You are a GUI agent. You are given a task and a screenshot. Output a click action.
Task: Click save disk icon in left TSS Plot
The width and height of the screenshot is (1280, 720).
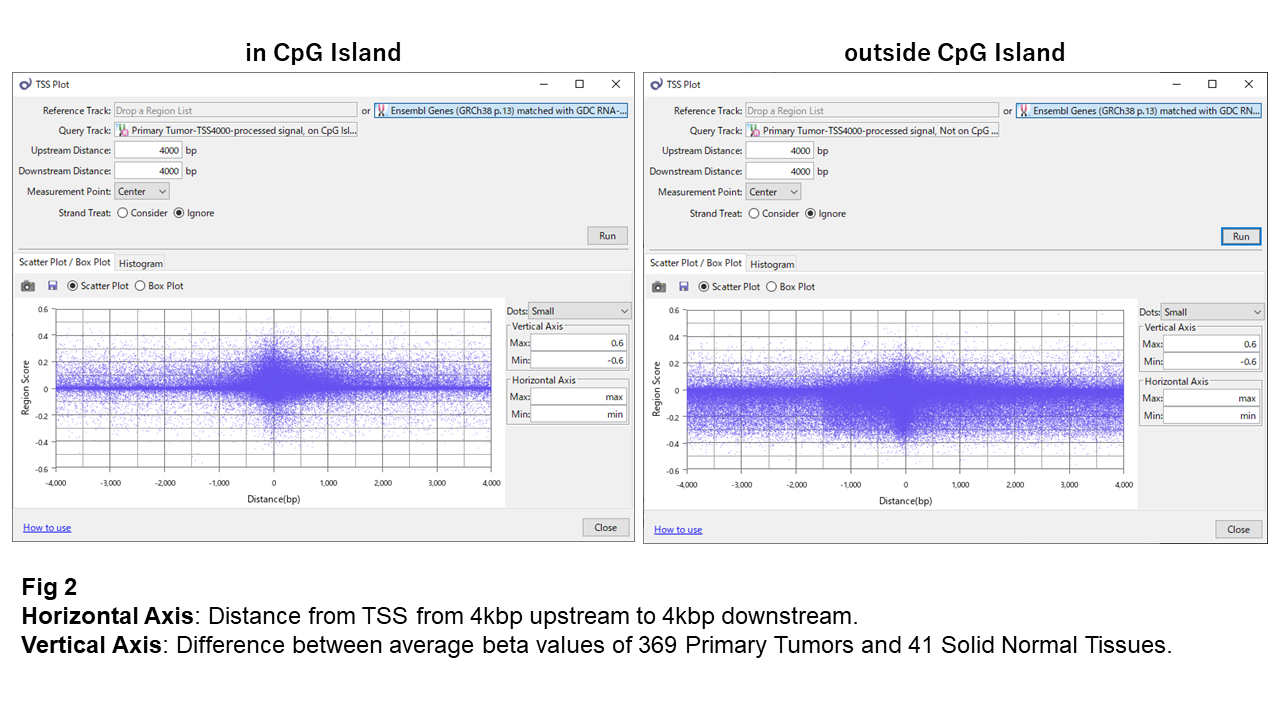point(52,286)
